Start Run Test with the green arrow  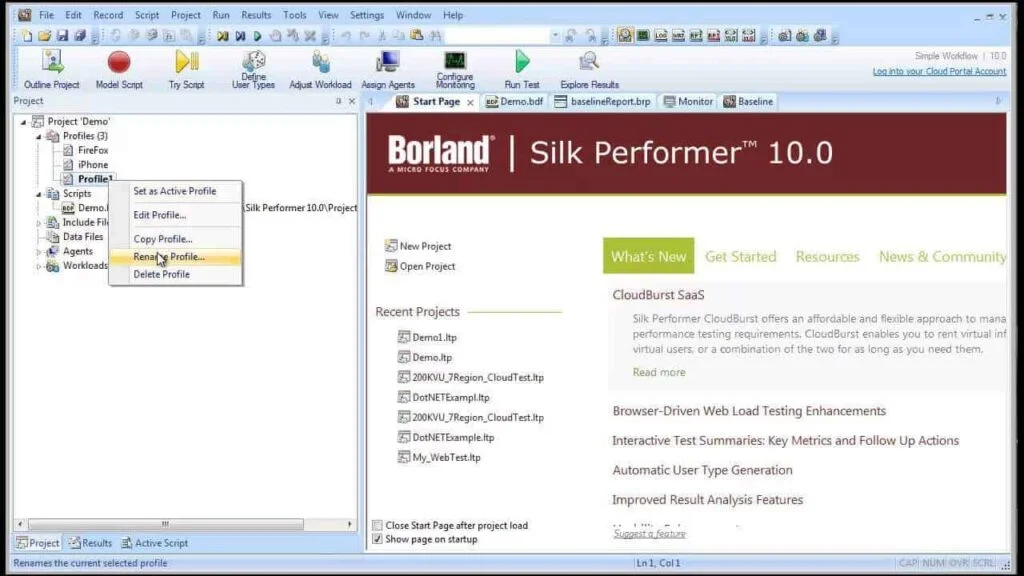pyautogui.click(x=522, y=70)
